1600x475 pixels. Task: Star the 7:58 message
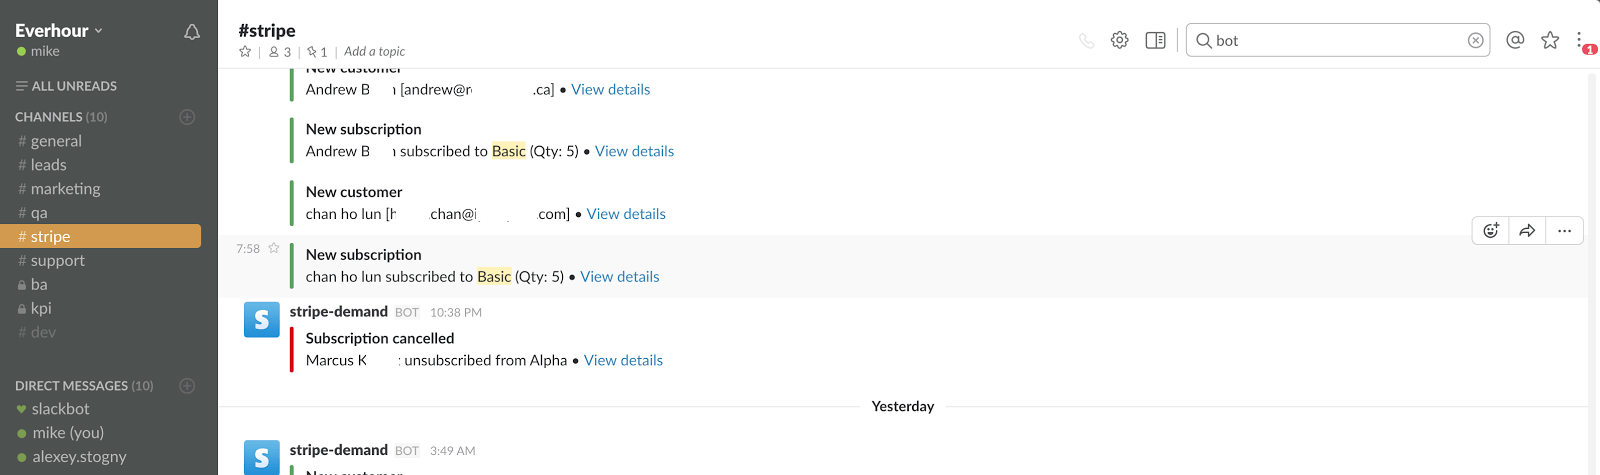(273, 248)
